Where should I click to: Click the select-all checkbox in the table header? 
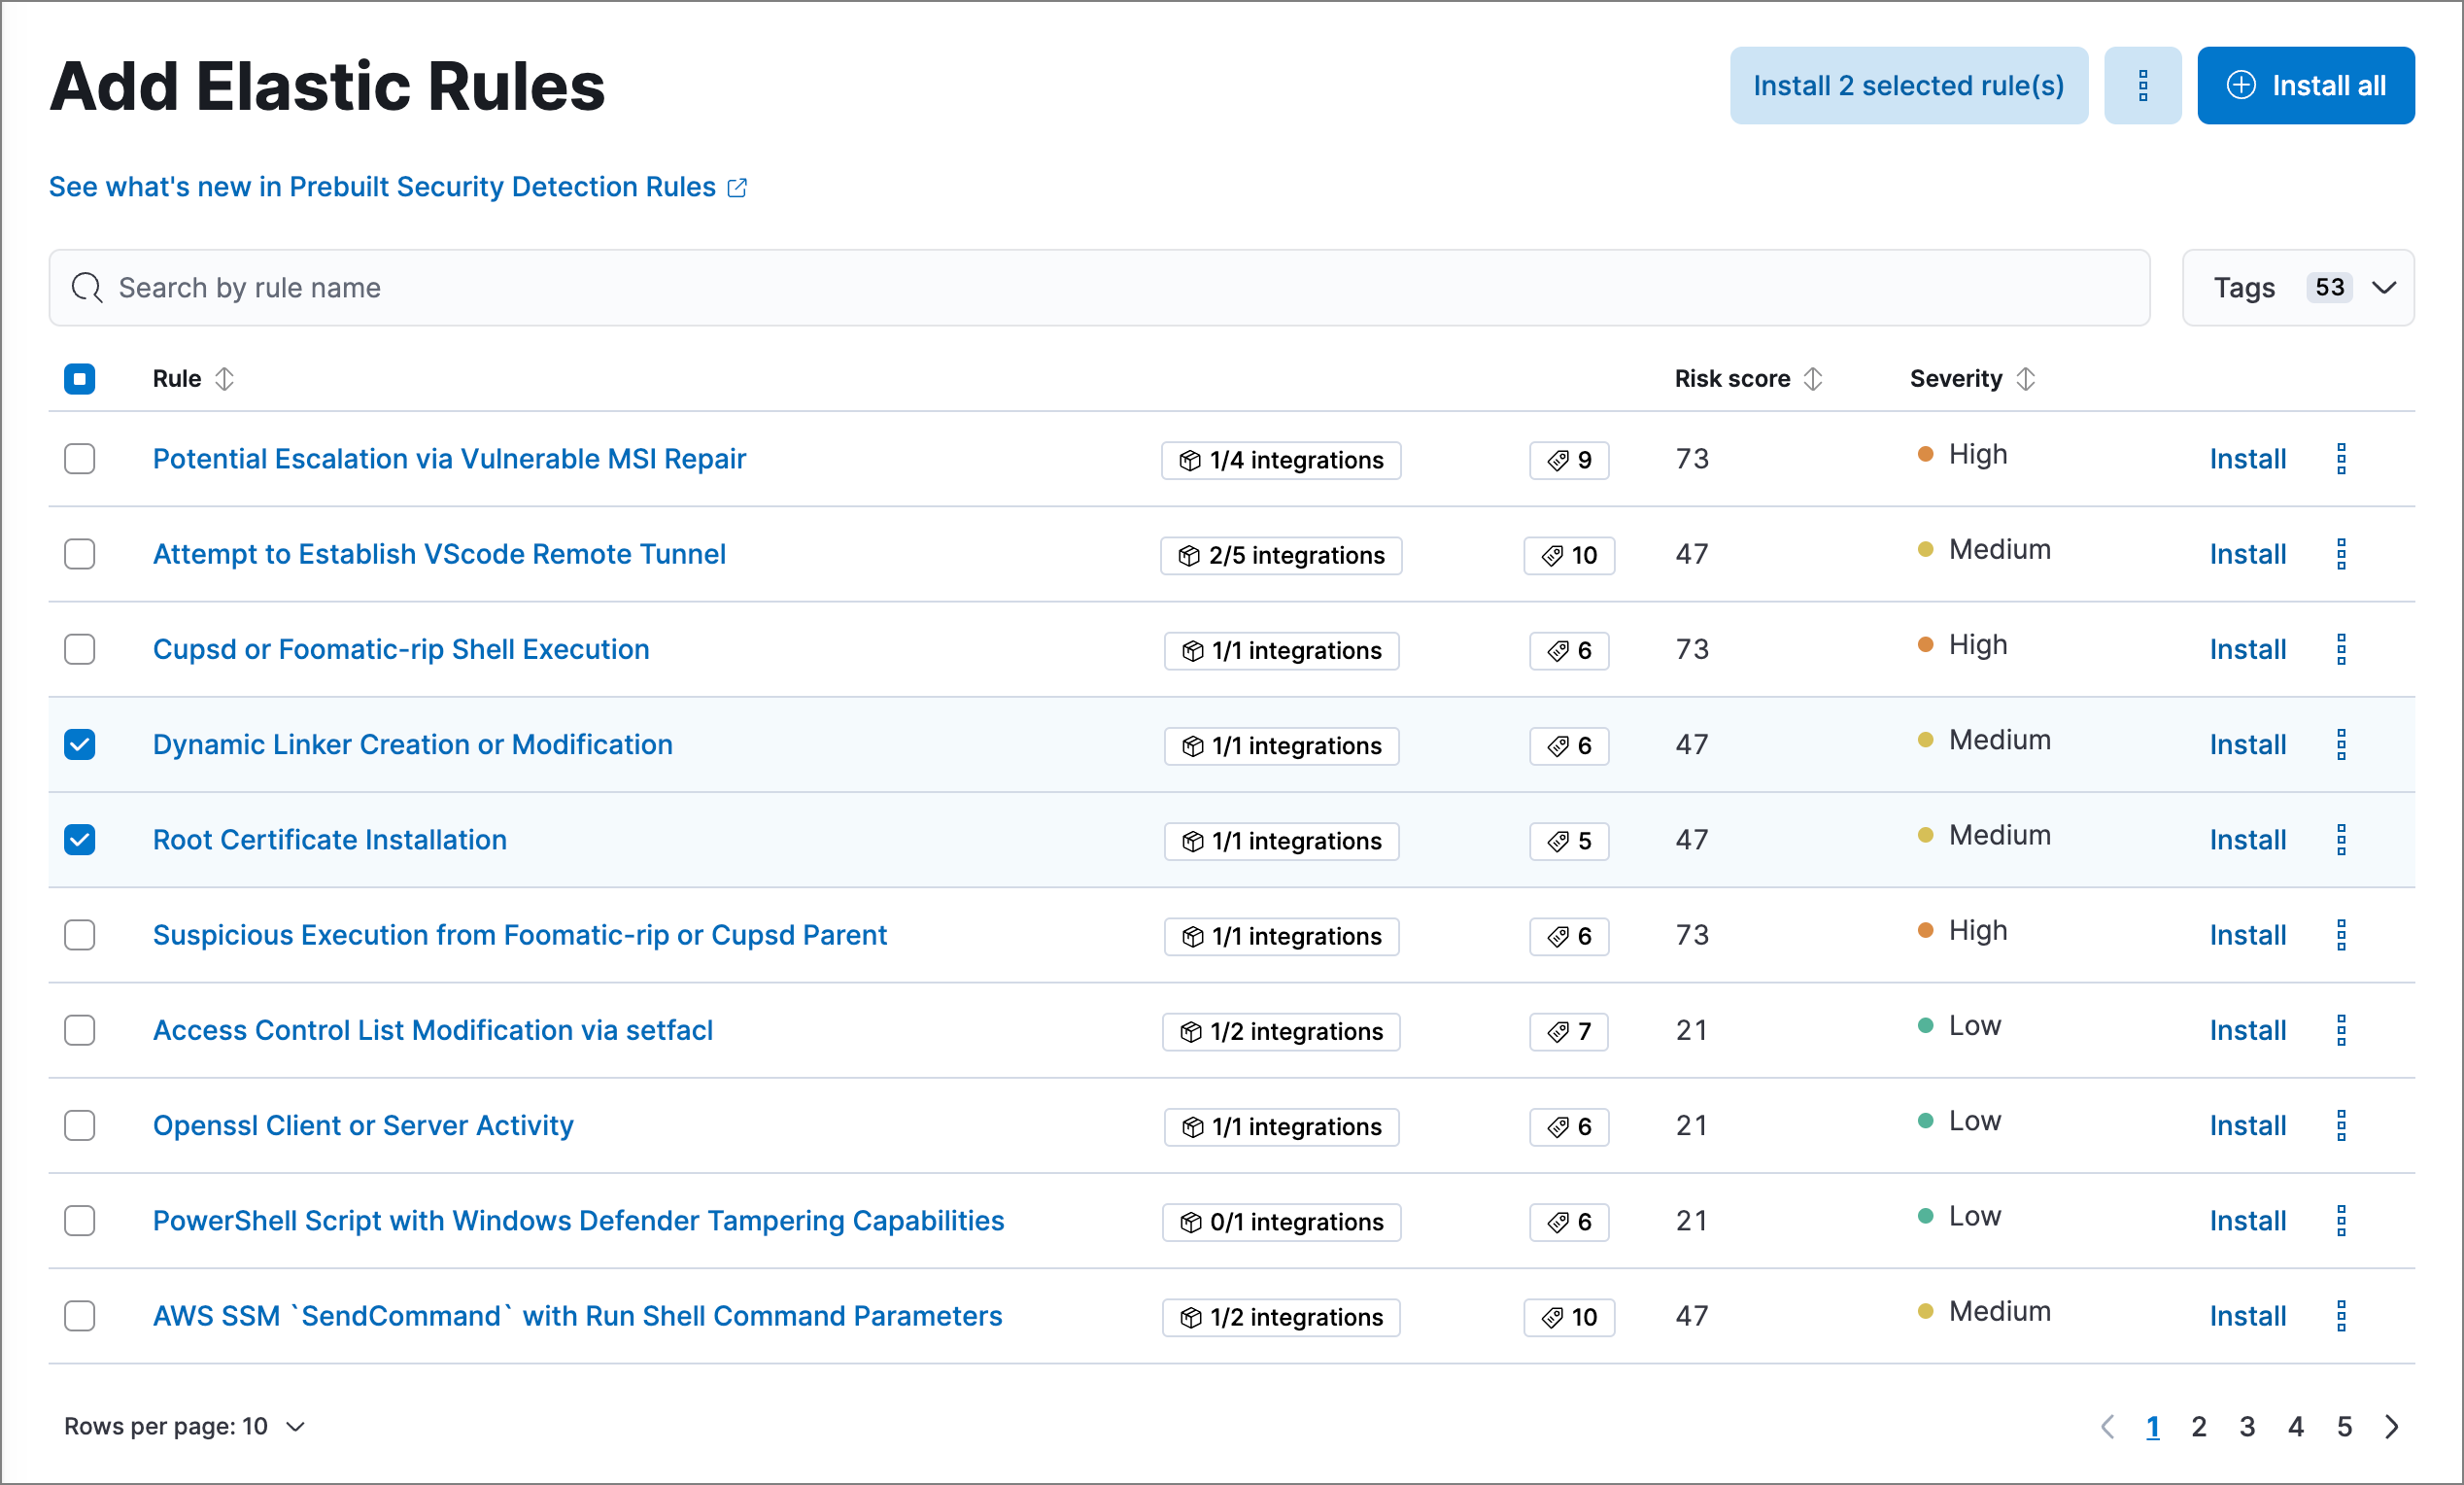79,378
